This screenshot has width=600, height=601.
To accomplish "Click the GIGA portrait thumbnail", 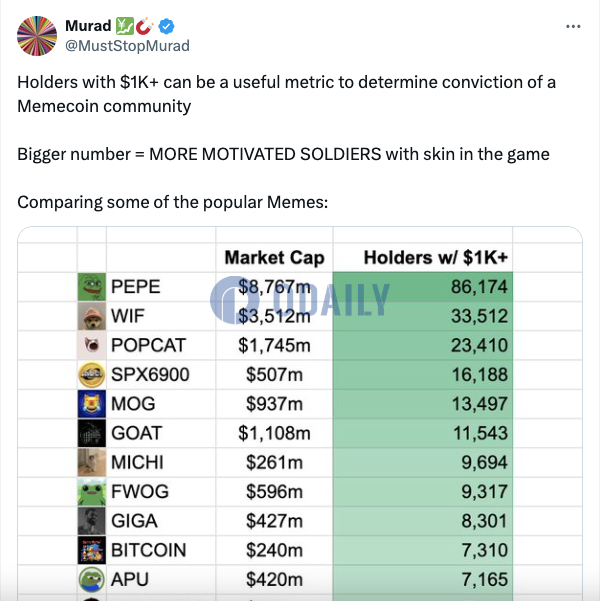I will click(92, 521).
